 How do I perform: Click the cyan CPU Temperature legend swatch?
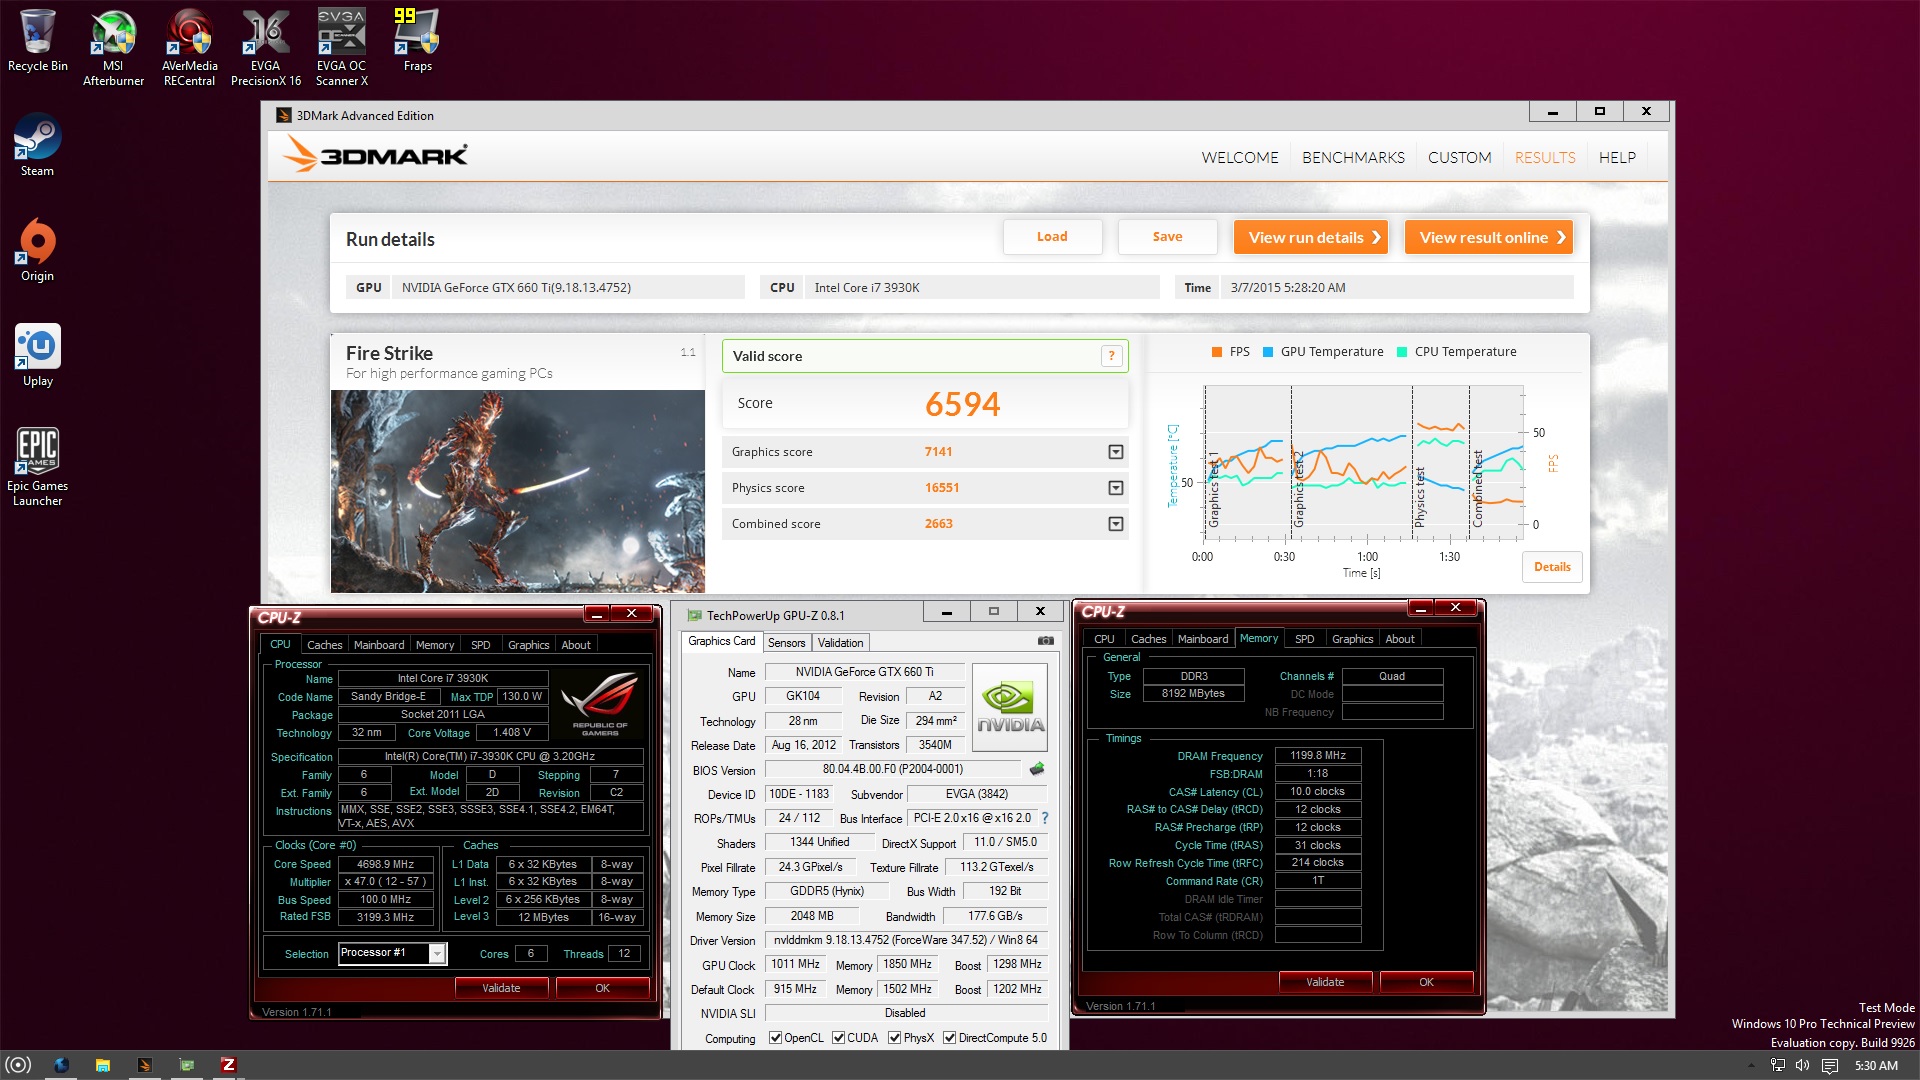coord(1402,352)
